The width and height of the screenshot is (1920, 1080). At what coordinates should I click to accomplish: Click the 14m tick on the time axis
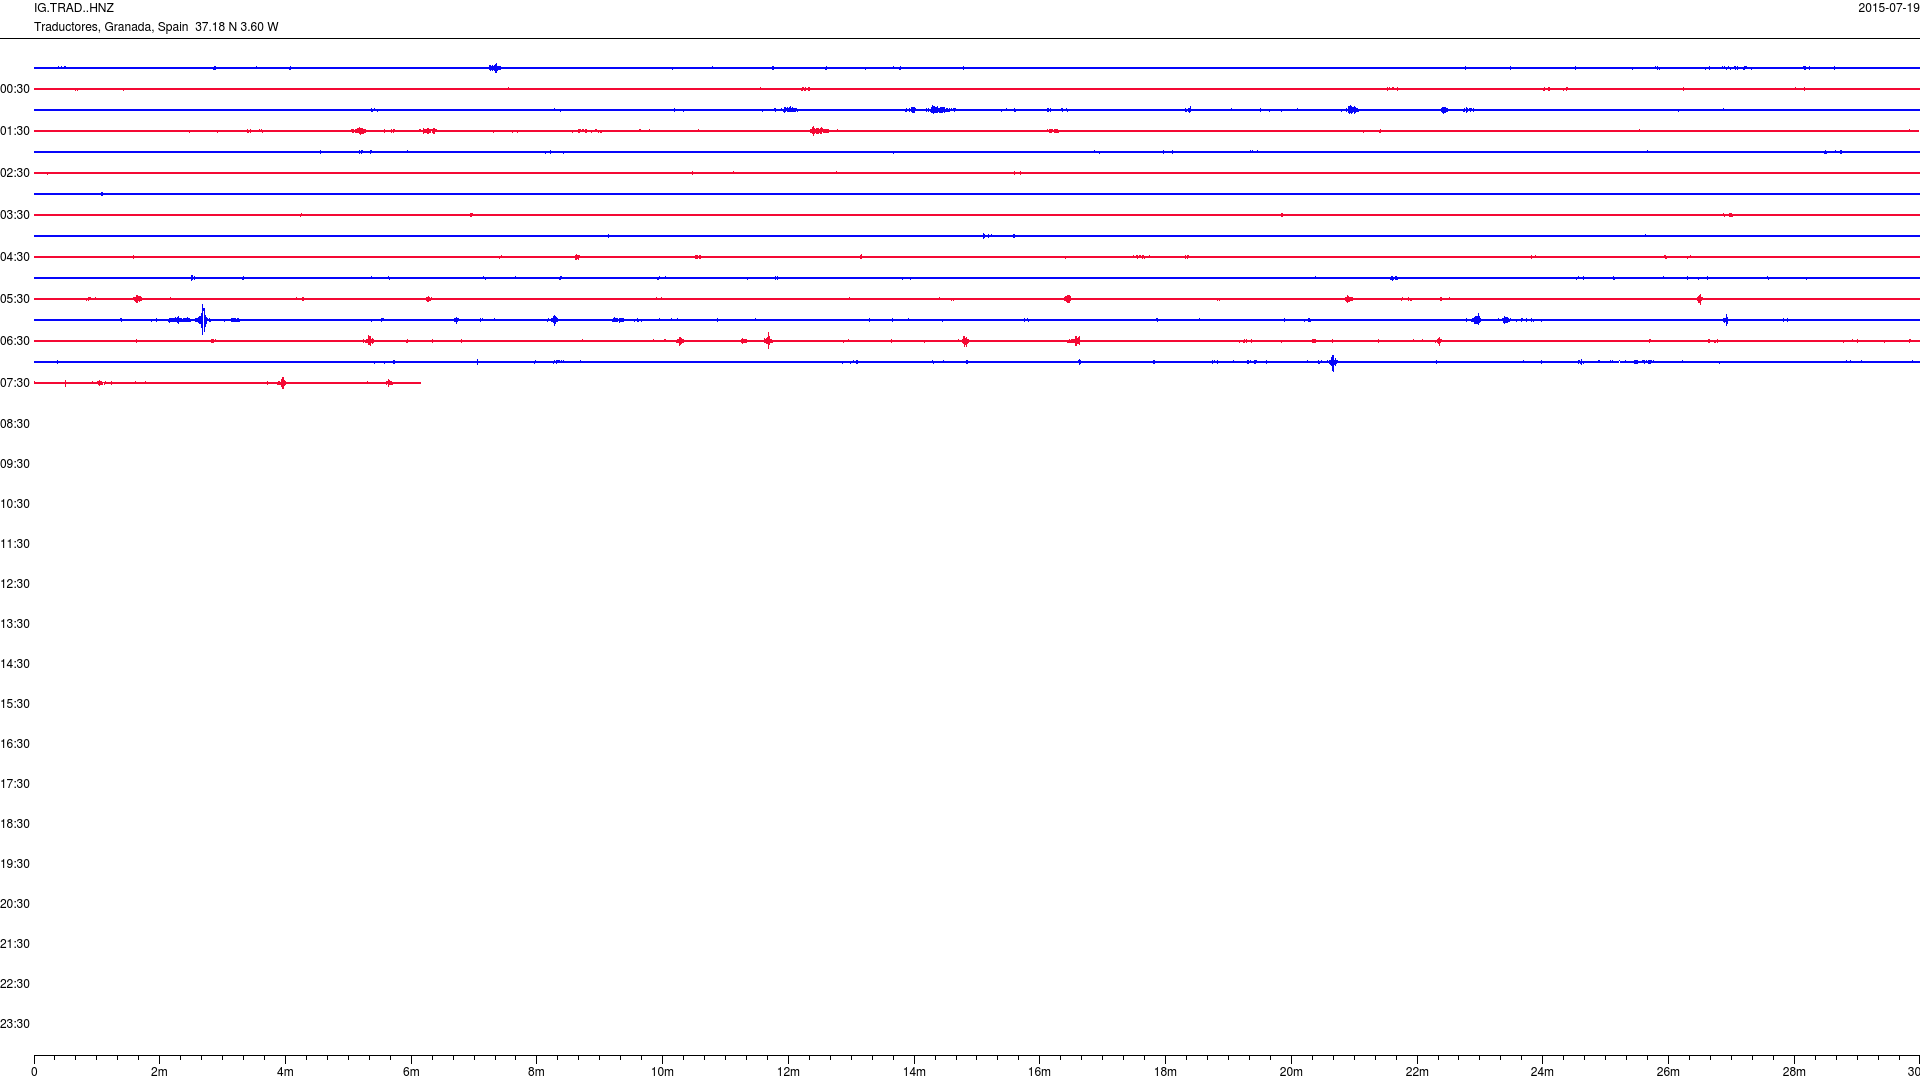914,1072
